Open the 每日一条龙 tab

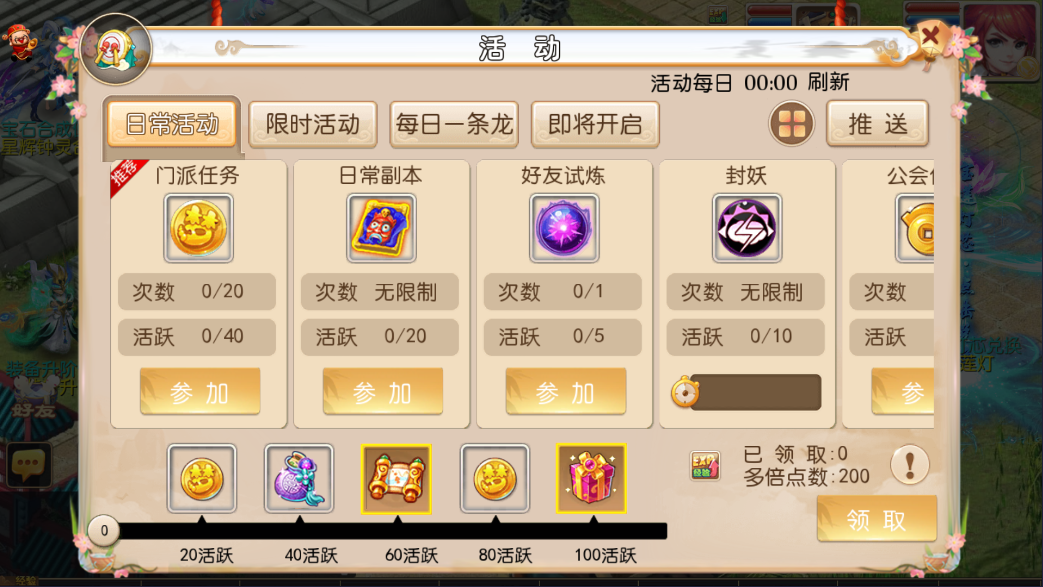tap(454, 124)
